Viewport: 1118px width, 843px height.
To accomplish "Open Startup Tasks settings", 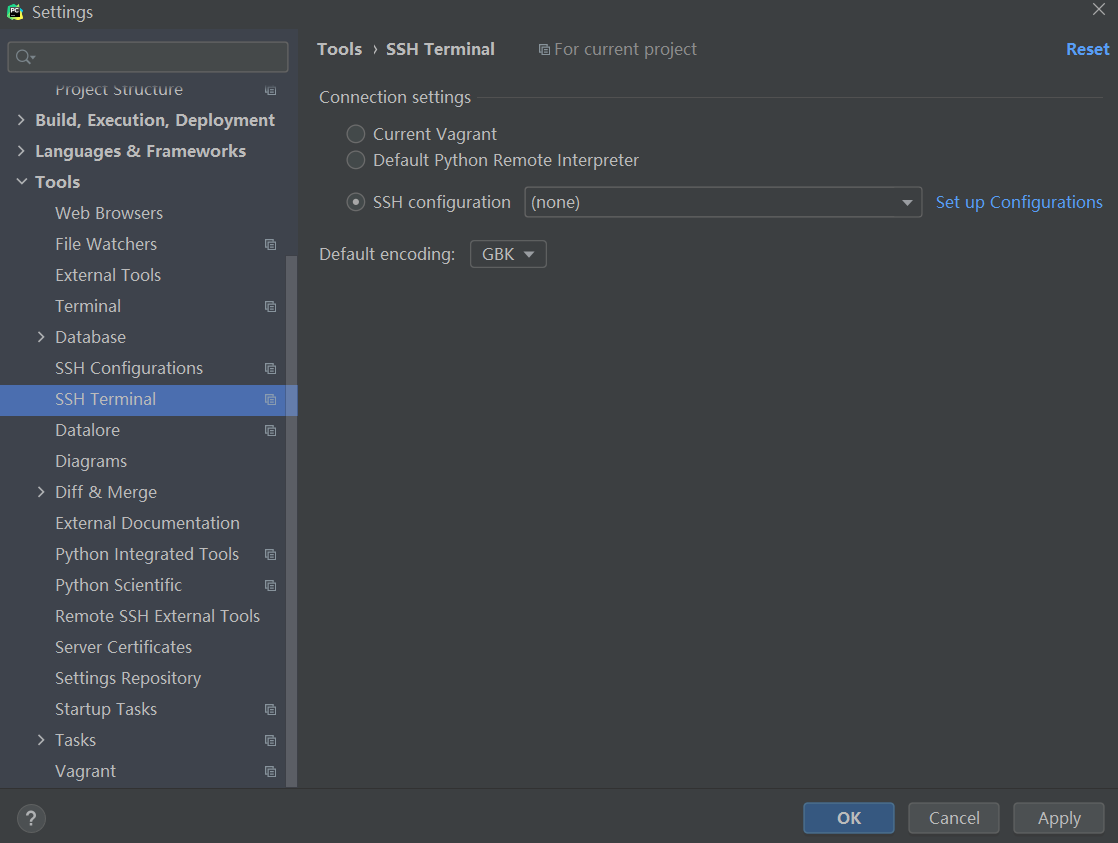I will point(106,710).
